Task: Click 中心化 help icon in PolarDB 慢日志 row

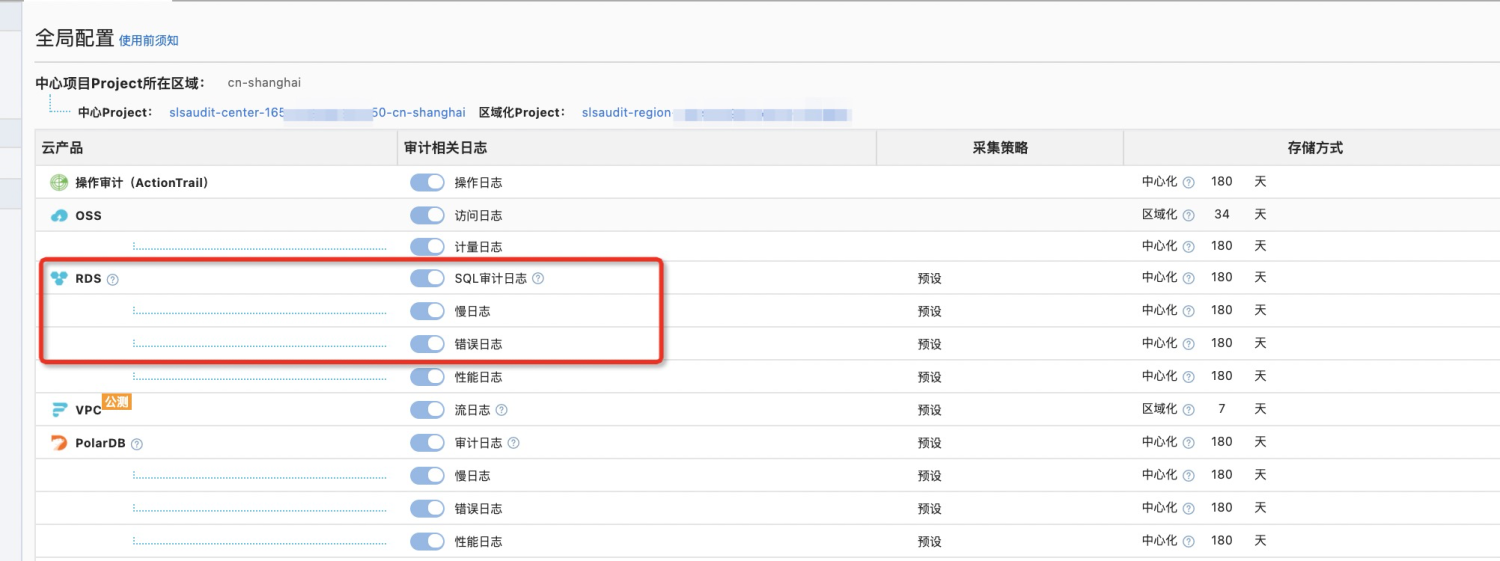Action: click(1189, 475)
